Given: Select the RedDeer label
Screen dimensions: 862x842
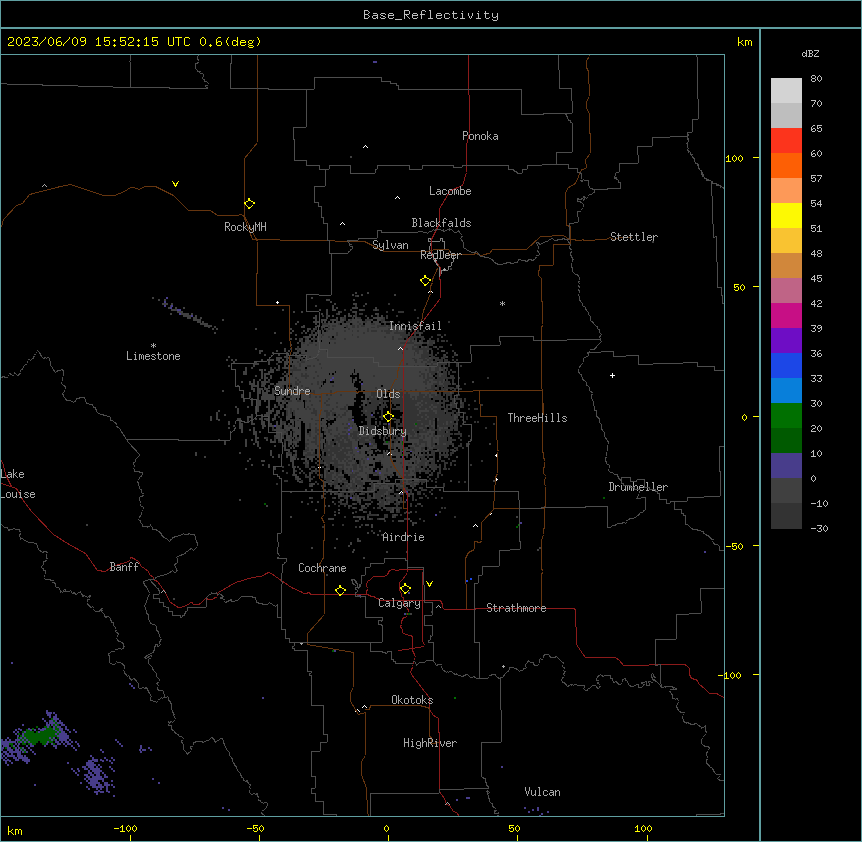Looking at the screenshot, I should coord(440,255).
